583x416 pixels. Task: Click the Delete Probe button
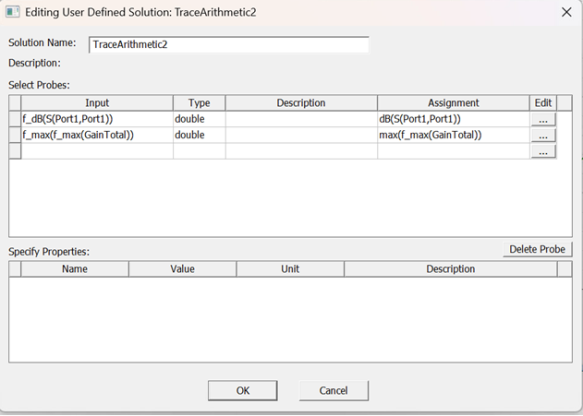[537, 249]
